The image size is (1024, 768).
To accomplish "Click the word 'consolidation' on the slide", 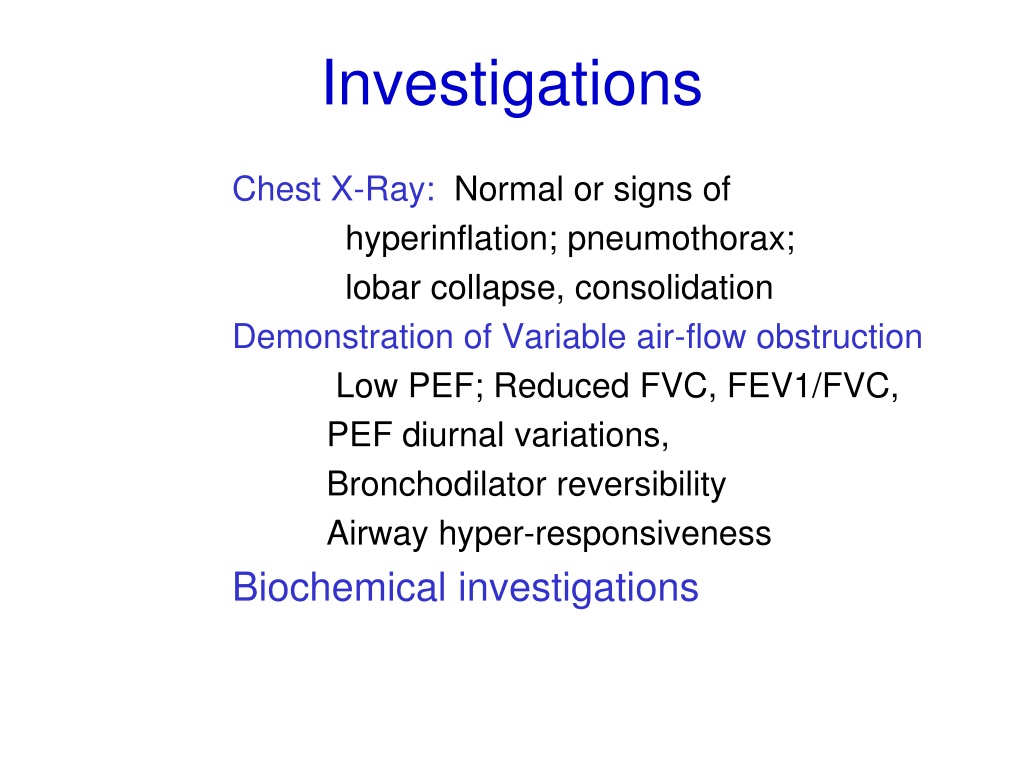I will click(674, 288).
